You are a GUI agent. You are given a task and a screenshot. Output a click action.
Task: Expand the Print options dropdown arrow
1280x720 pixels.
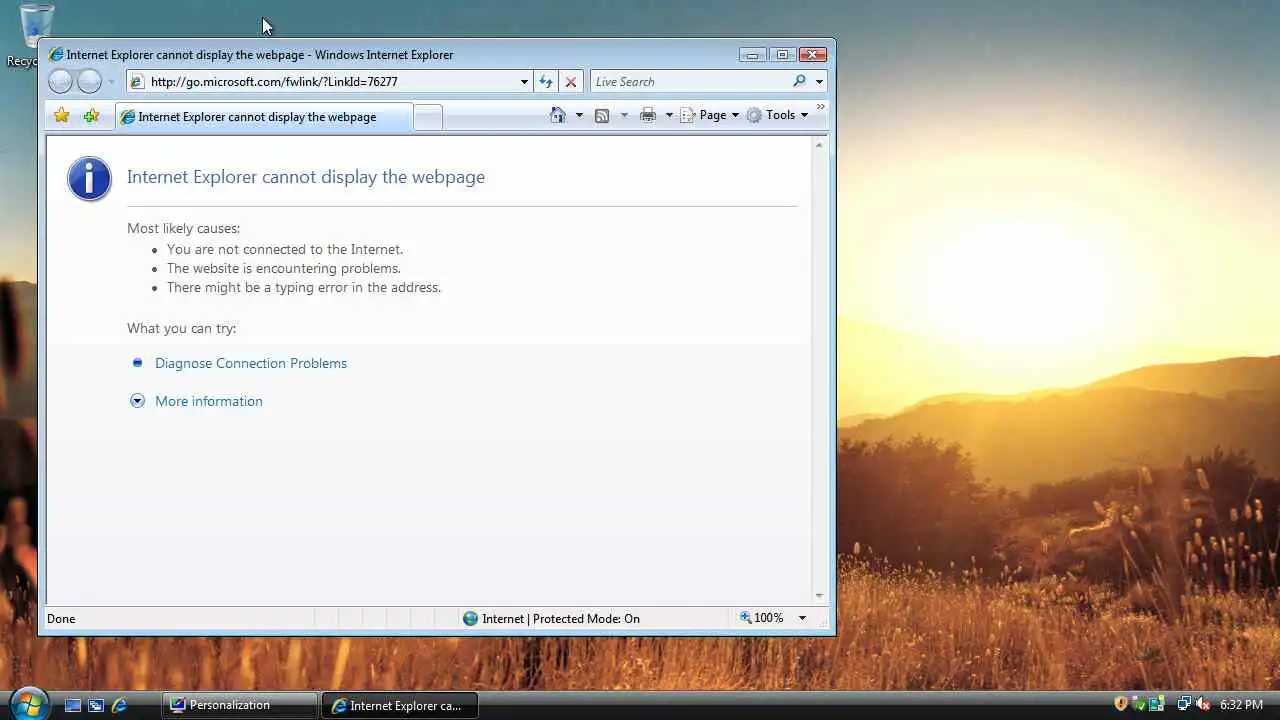click(669, 115)
